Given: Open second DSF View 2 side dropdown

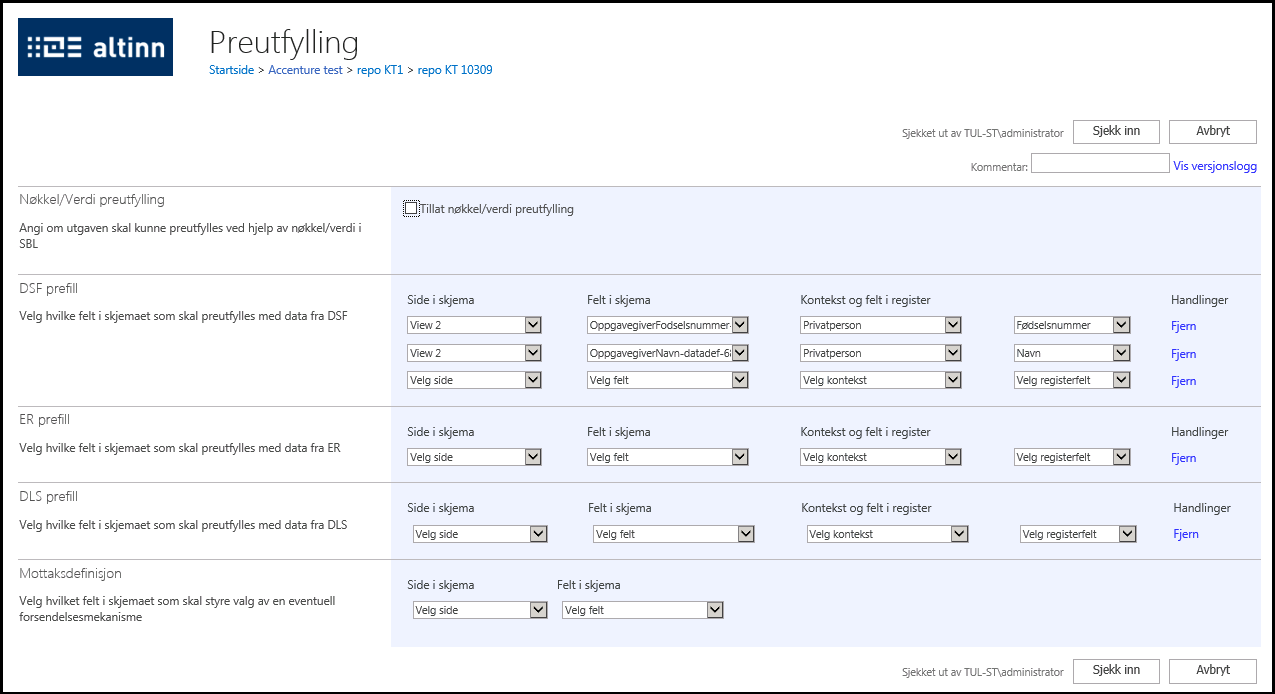Looking at the screenshot, I should (474, 353).
